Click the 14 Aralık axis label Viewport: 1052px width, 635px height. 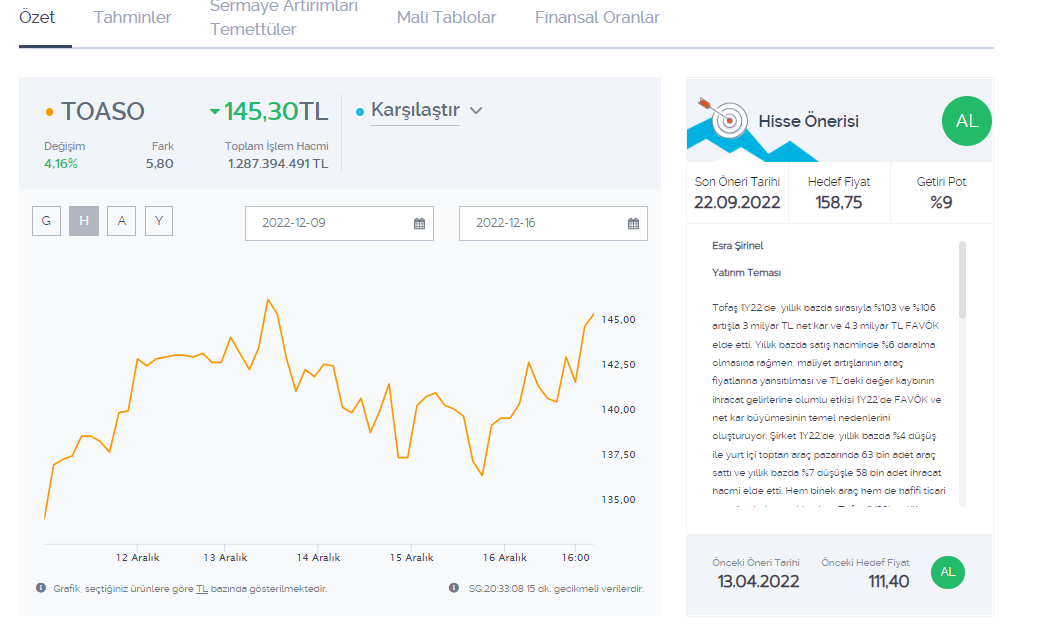pyautogui.click(x=319, y=557)
